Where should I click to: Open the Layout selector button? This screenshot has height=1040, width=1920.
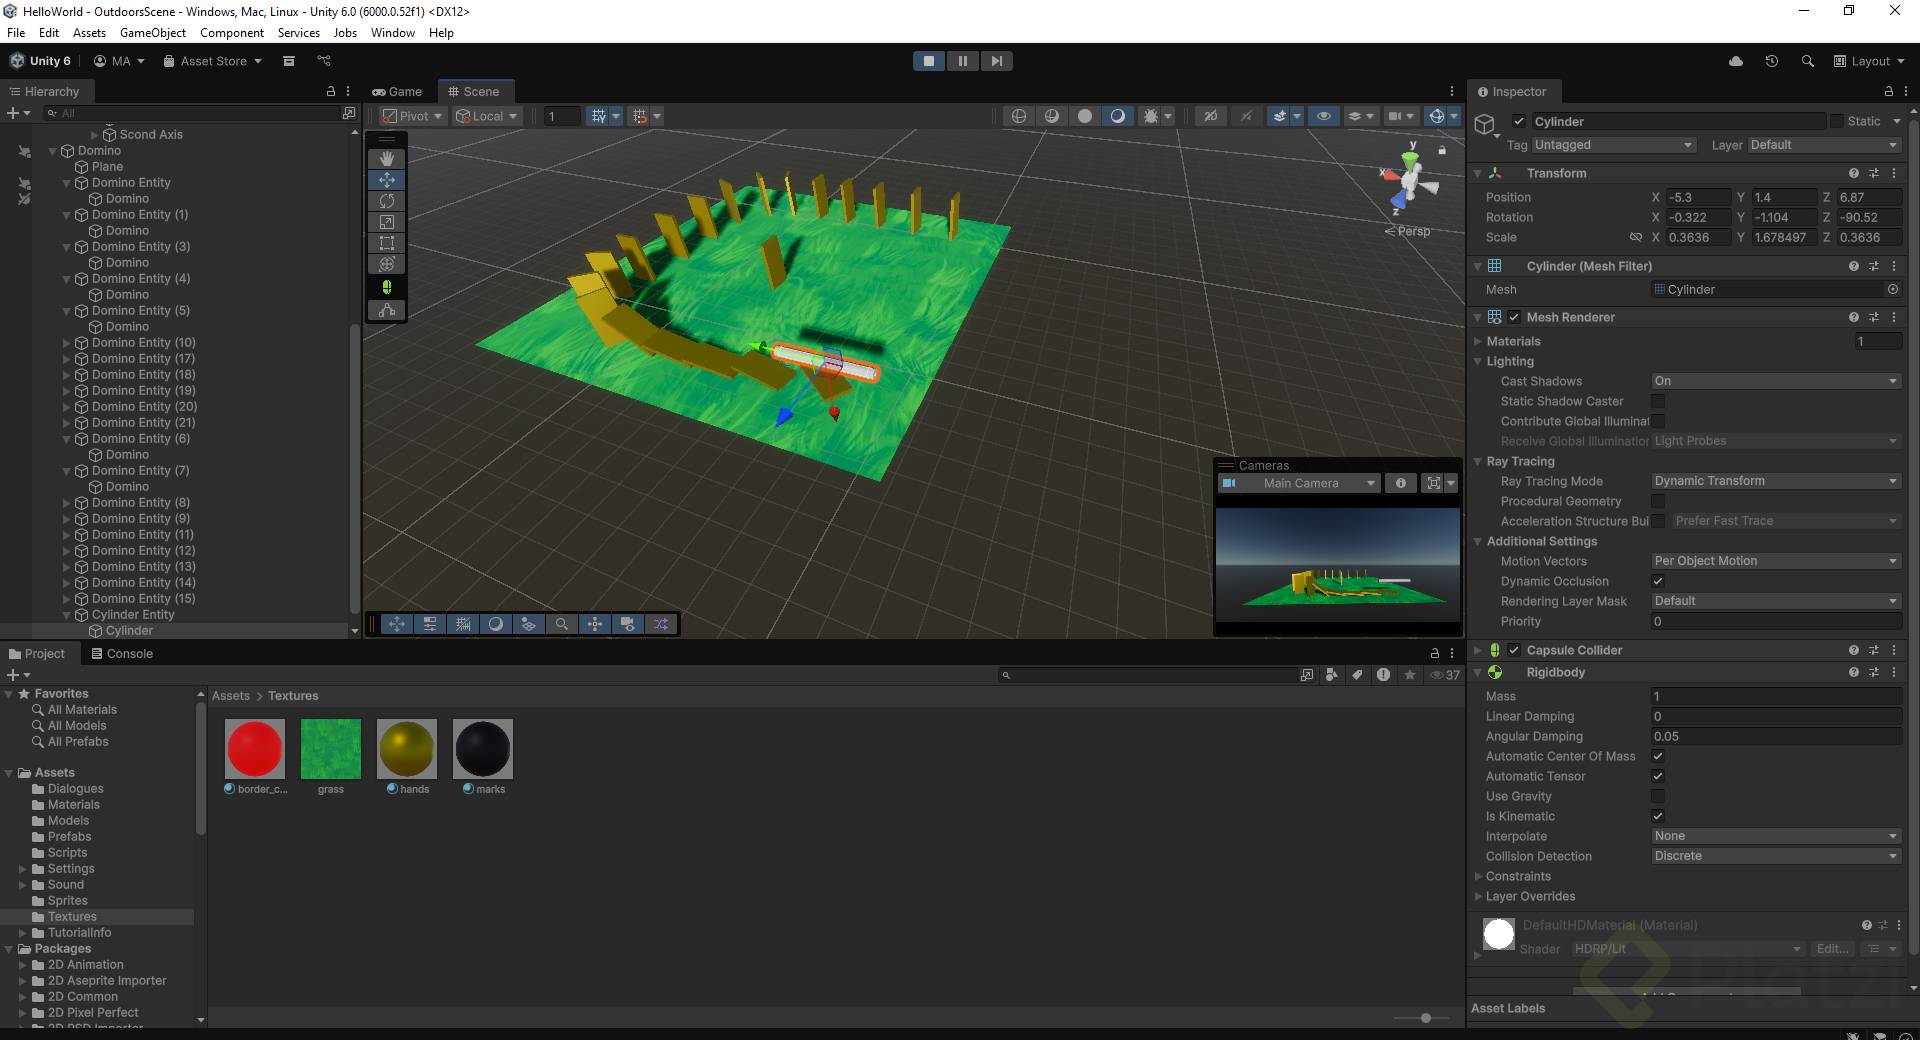click(1867, 61)
